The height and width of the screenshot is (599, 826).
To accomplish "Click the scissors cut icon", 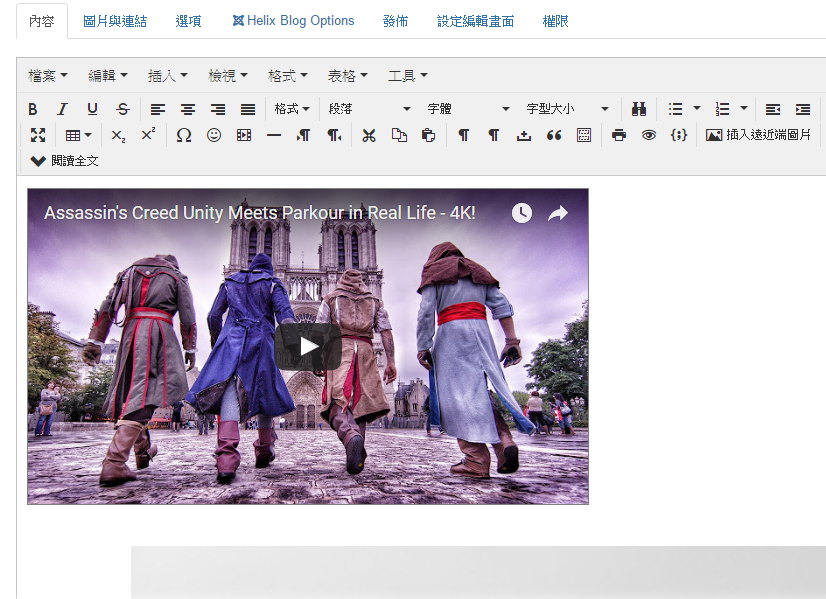I will 368,135.
